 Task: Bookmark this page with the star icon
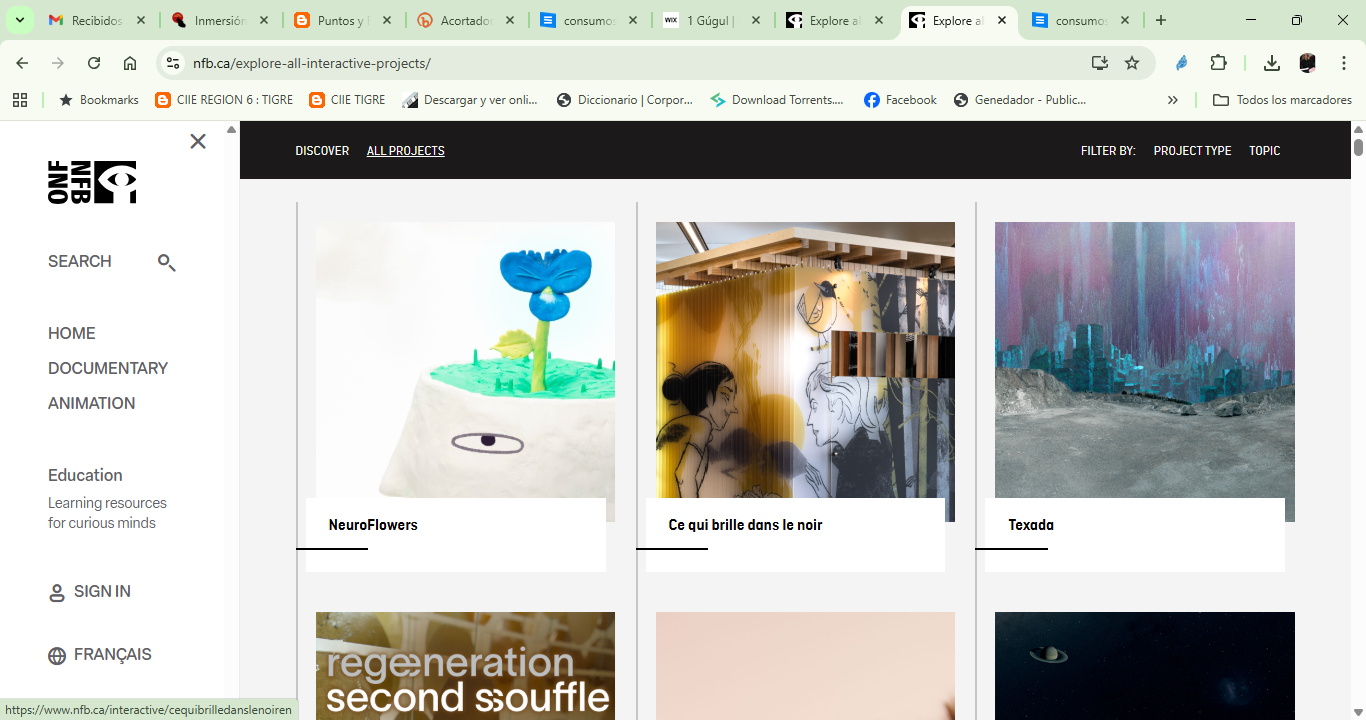click(x=1133, y=62)
